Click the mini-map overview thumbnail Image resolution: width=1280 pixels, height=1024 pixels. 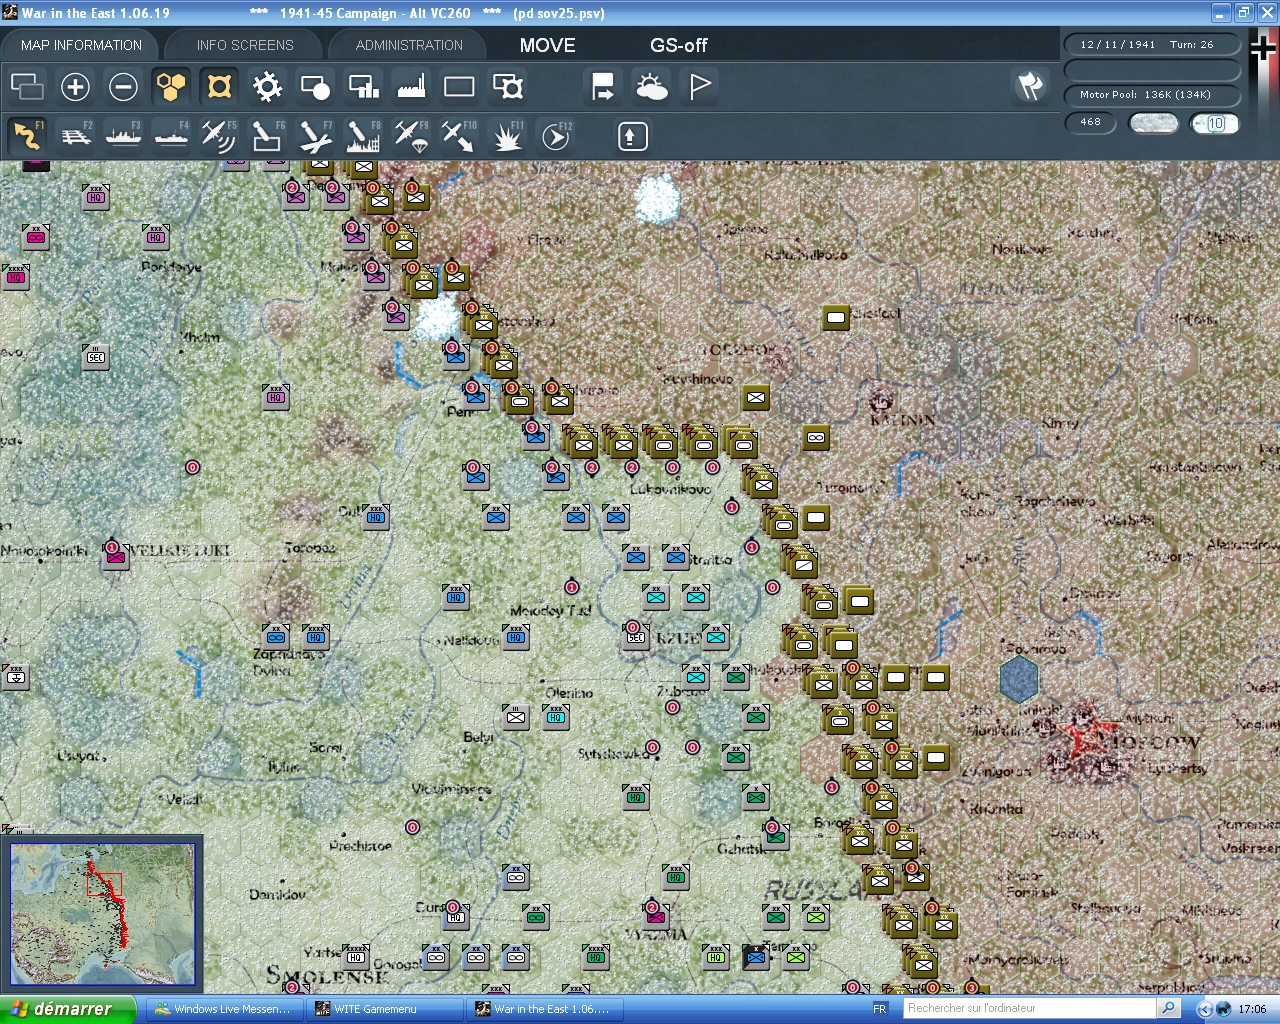click(x=103, y=913)
